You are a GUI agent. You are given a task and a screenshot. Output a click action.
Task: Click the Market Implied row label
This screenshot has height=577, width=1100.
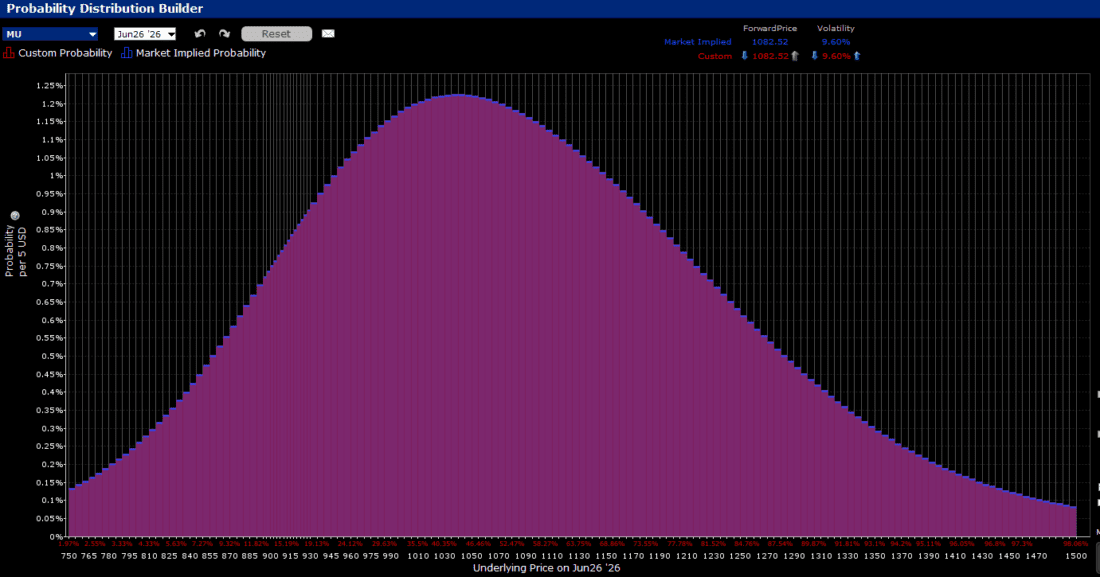697,42
